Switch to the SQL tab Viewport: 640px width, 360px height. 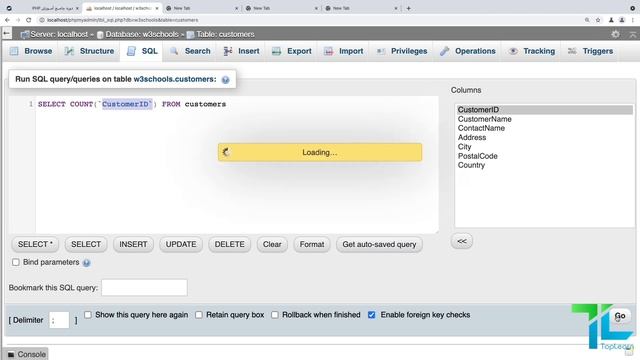coord(142,51)
